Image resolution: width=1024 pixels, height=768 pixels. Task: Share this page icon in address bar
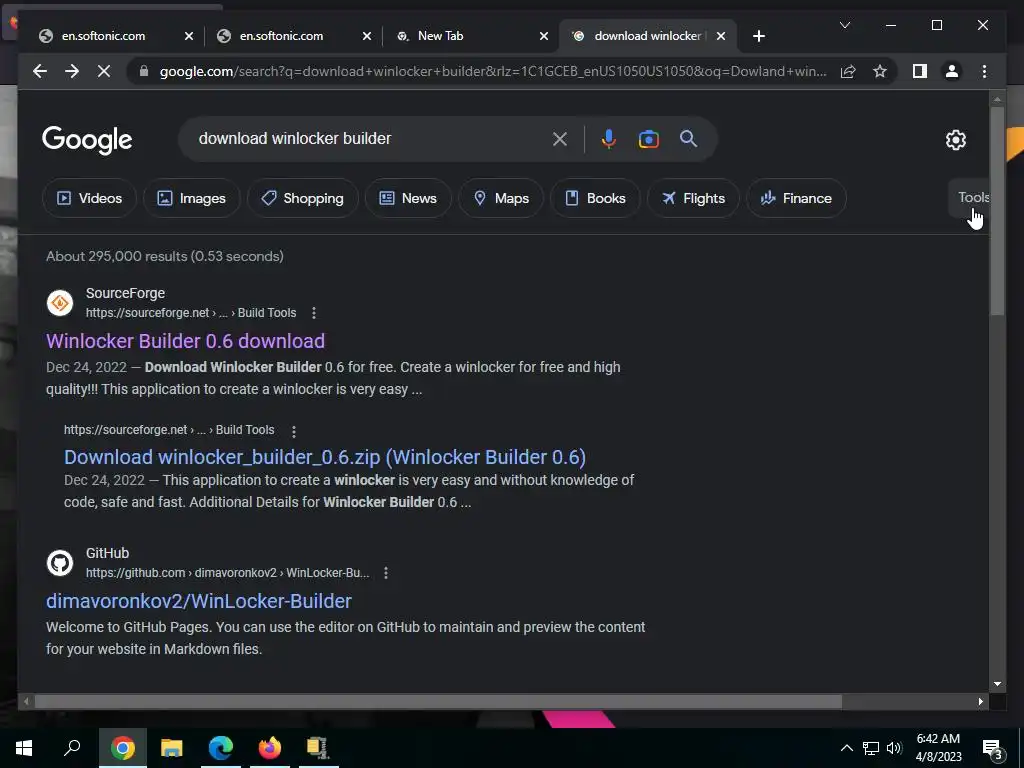[848, 71]
